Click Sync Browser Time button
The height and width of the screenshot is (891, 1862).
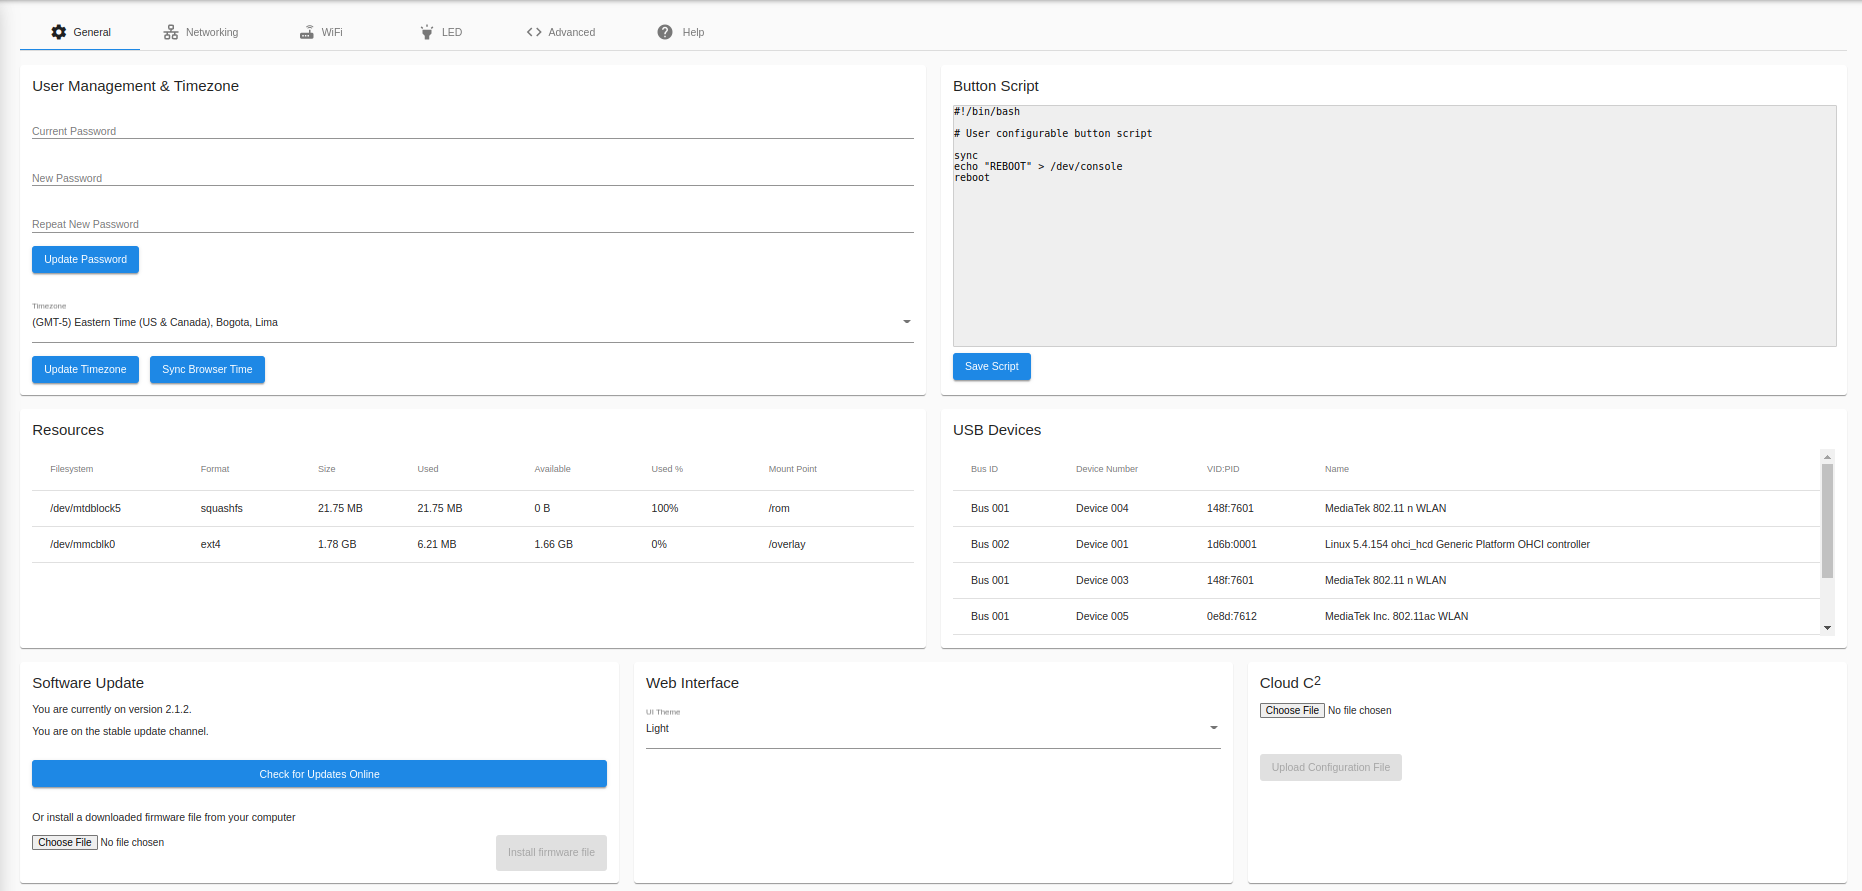(x=207, y=370)
